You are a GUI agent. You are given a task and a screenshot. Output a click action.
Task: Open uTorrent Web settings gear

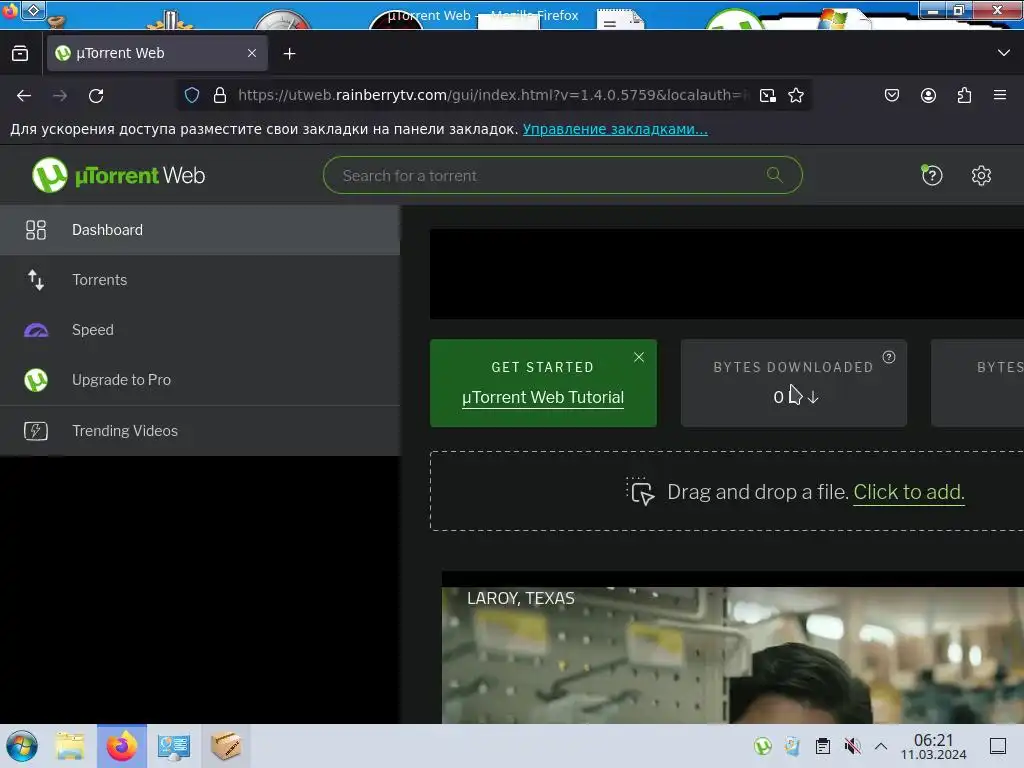981,175
